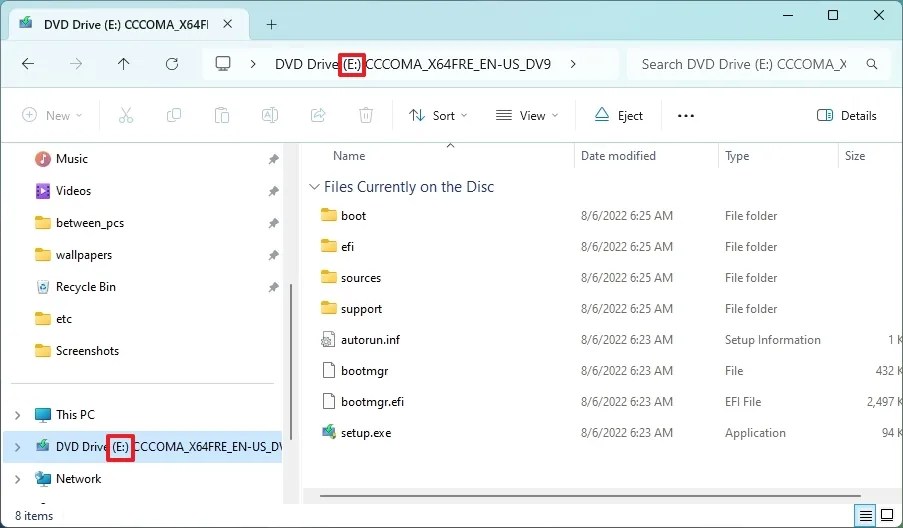Viewport: 903px width, 528px height.
Task: Go back with the left arrow button
Action: pyautogui.click(x=28, y=64)
